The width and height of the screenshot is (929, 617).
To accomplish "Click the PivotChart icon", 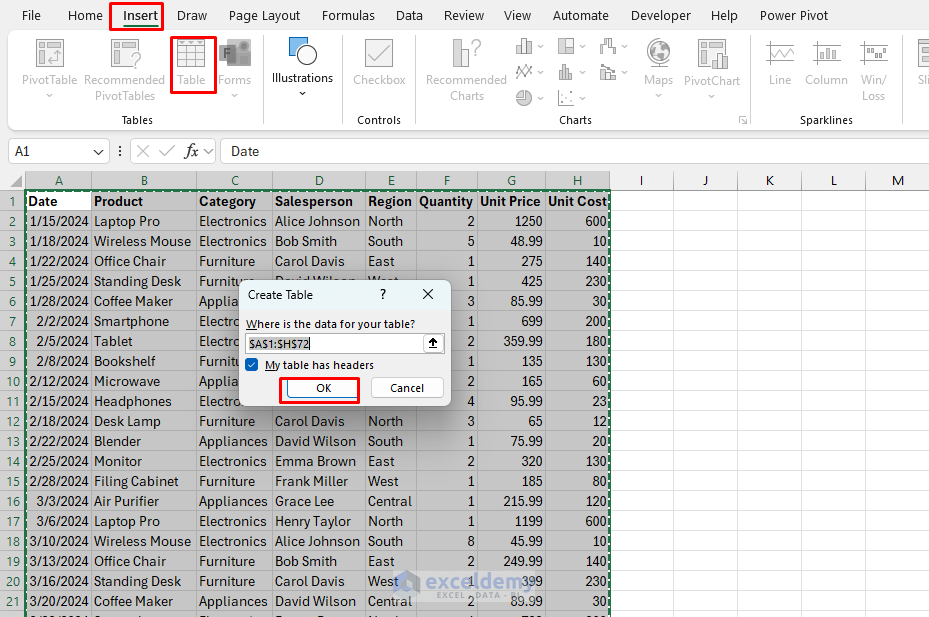I will pos(712,54).
